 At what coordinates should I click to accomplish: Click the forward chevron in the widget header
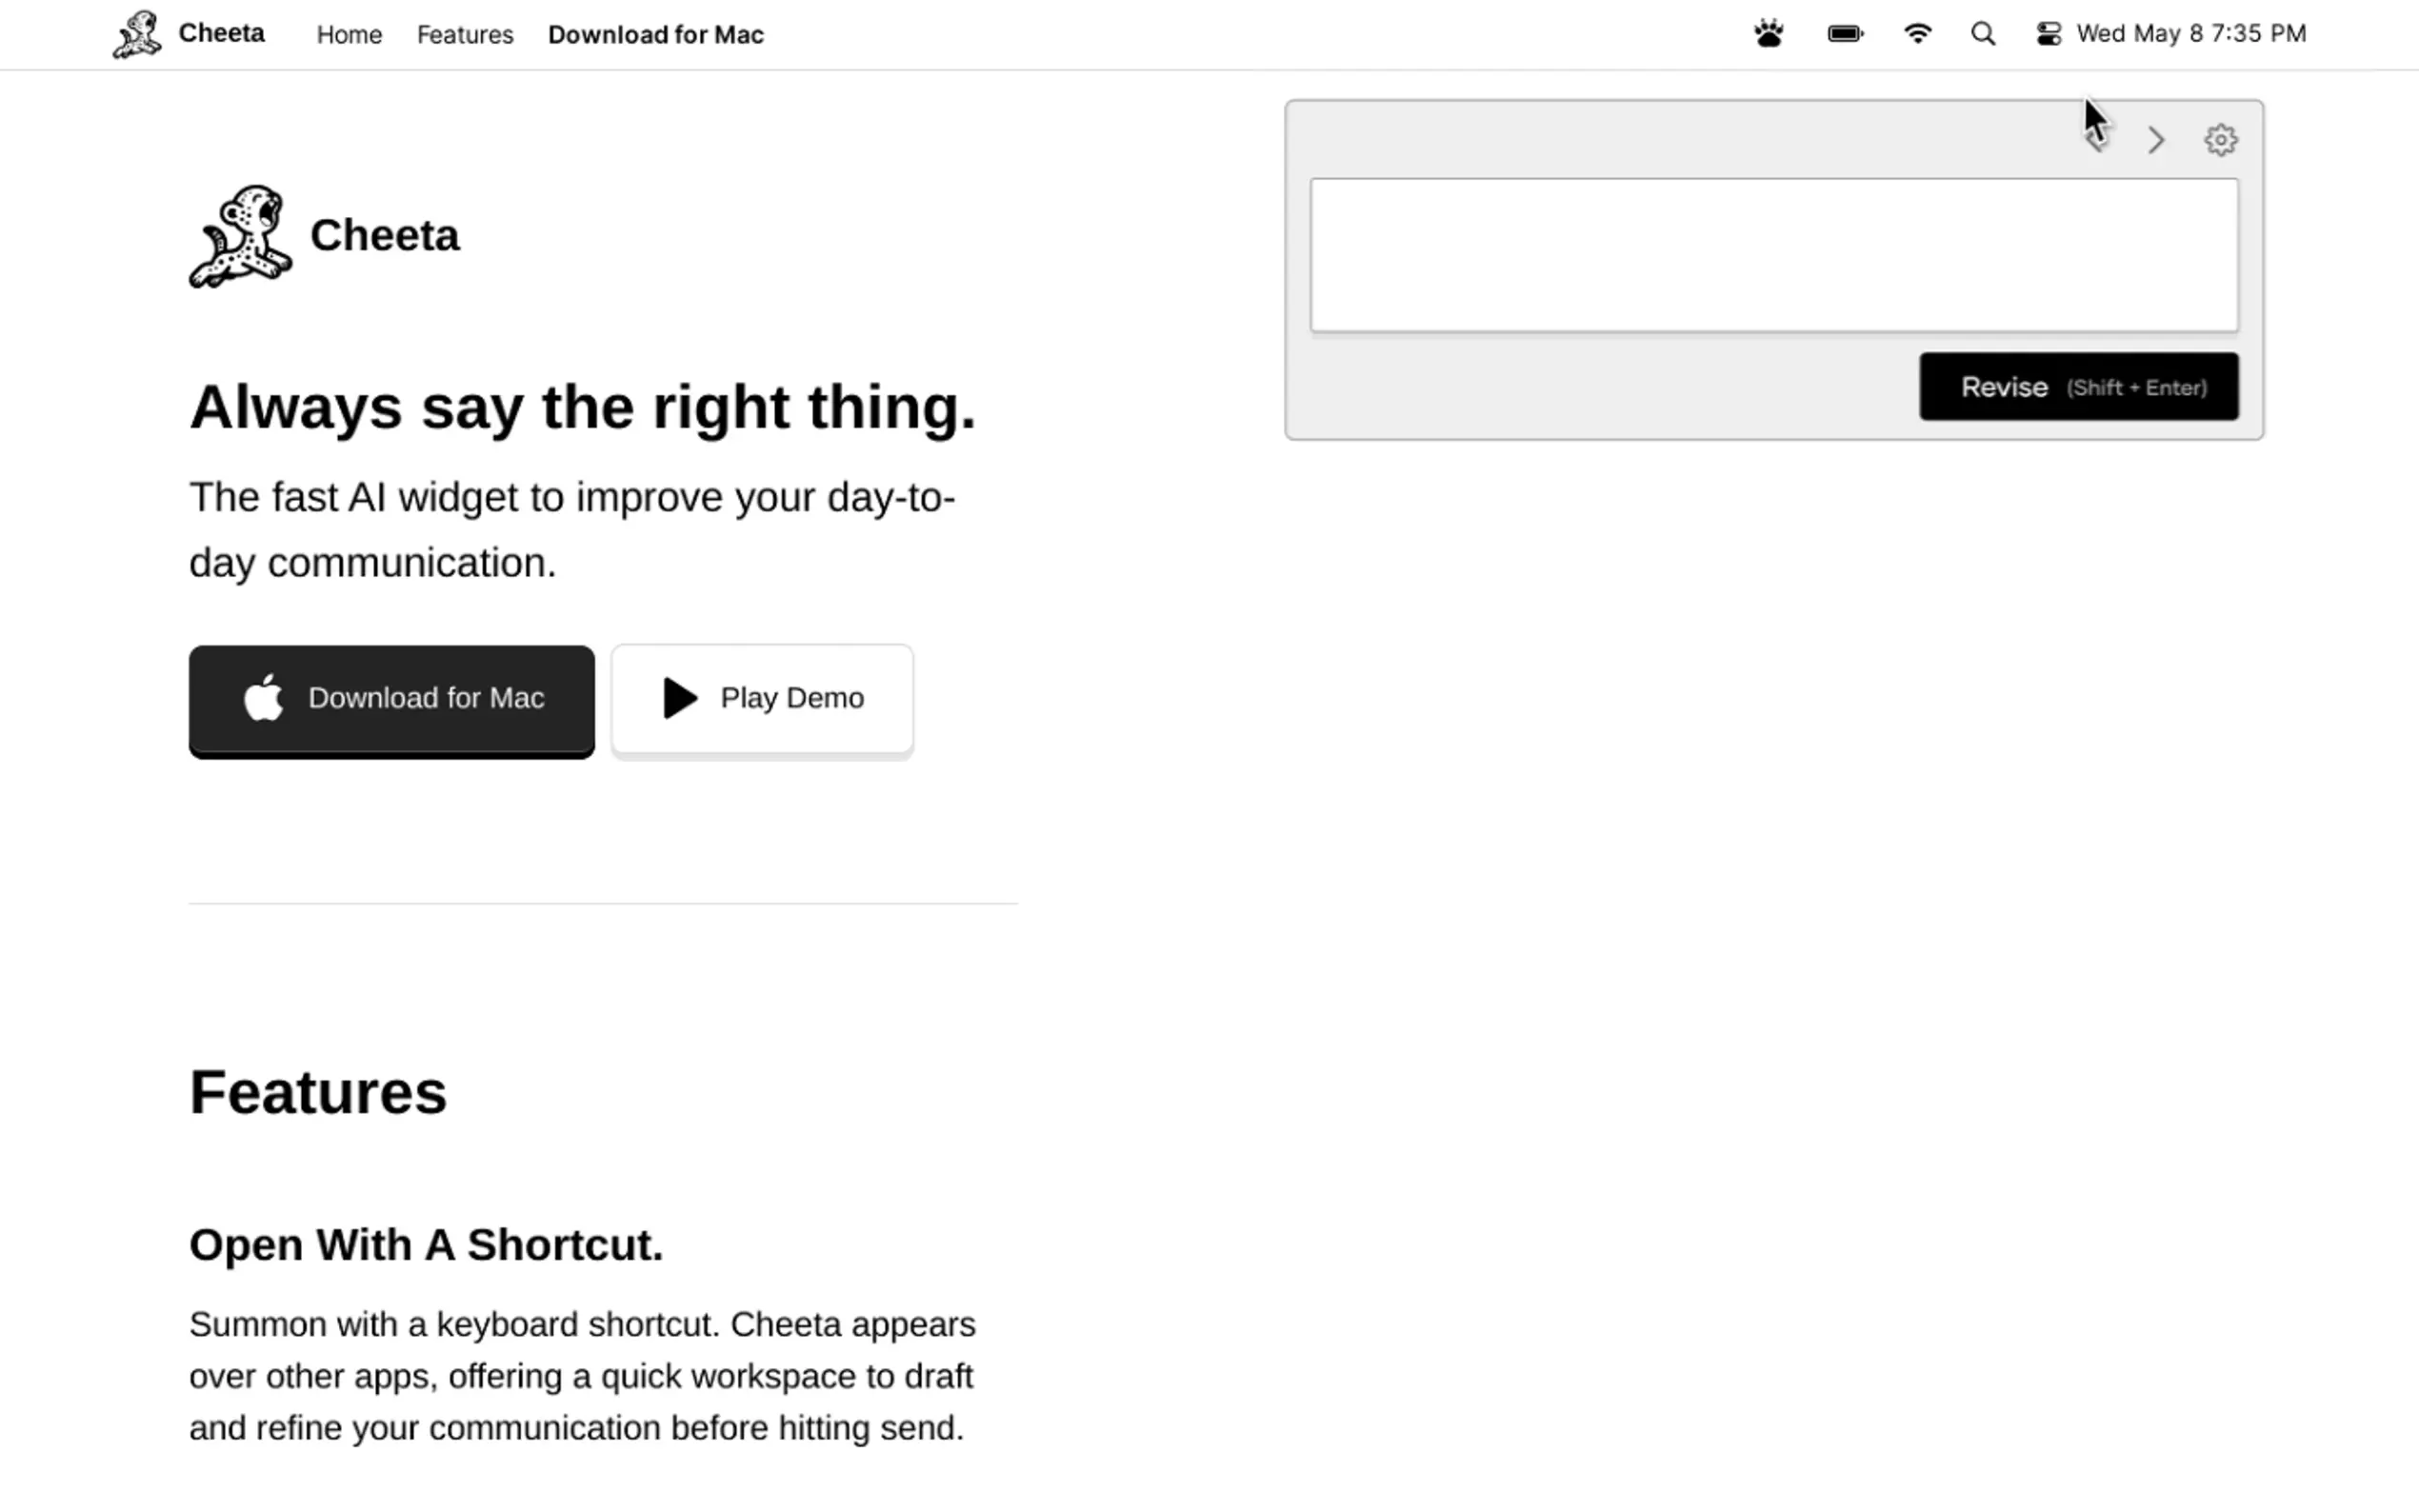(x=2156, y=141)
